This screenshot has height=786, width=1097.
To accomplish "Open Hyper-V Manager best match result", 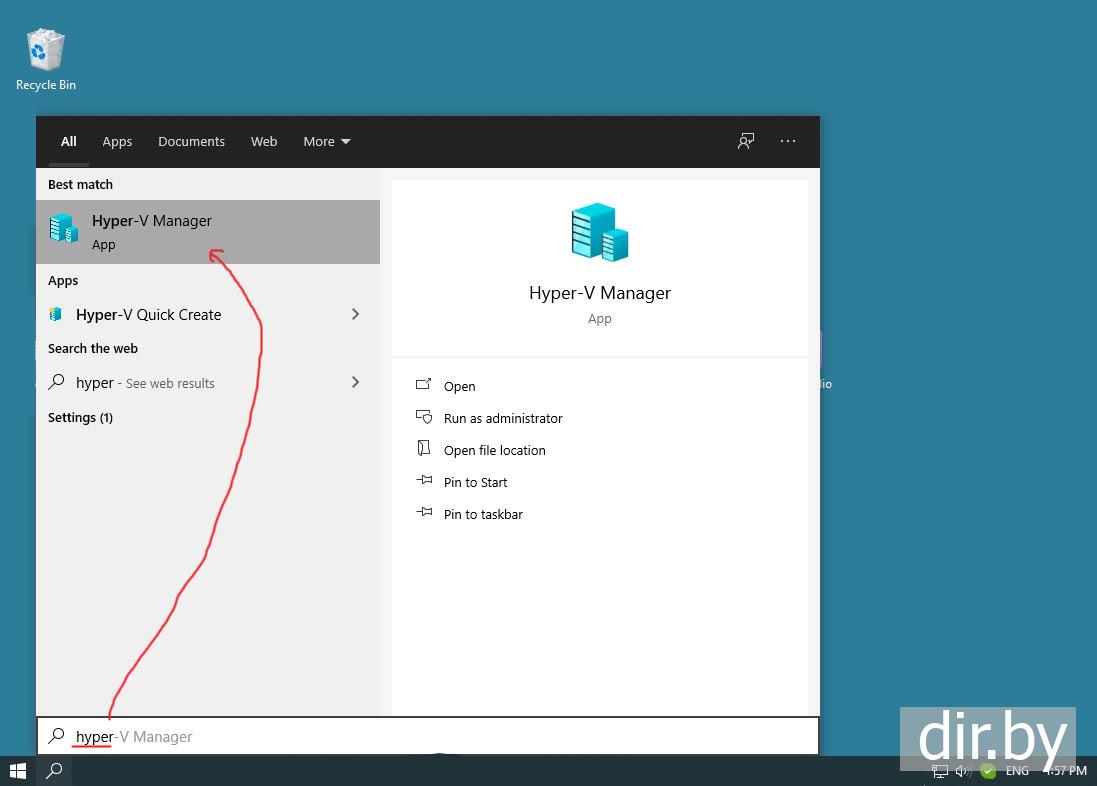I will pyautogui.click(x=207, y=232).
